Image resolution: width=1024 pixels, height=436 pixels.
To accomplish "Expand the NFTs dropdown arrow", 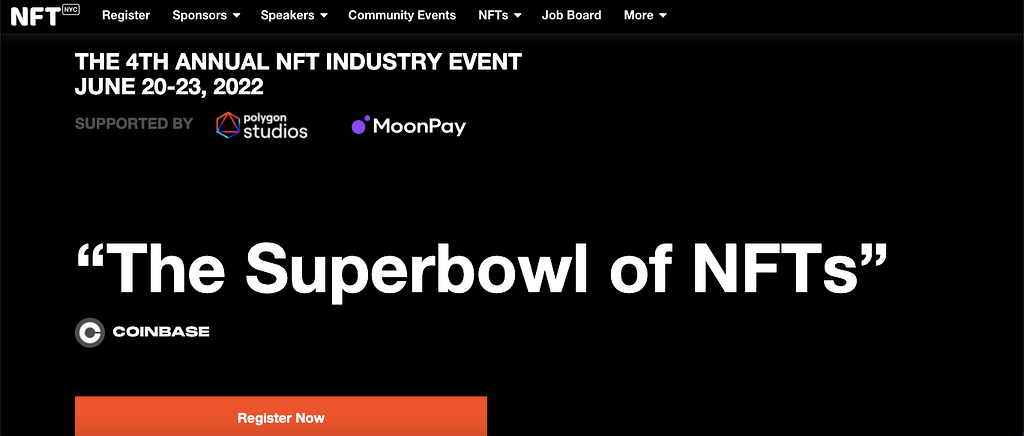I will (517, 15).
